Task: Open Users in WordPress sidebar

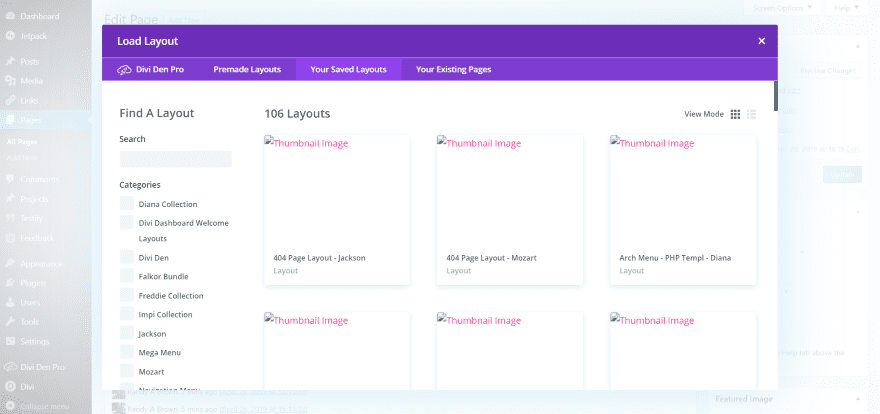Action: pos(30,302)
